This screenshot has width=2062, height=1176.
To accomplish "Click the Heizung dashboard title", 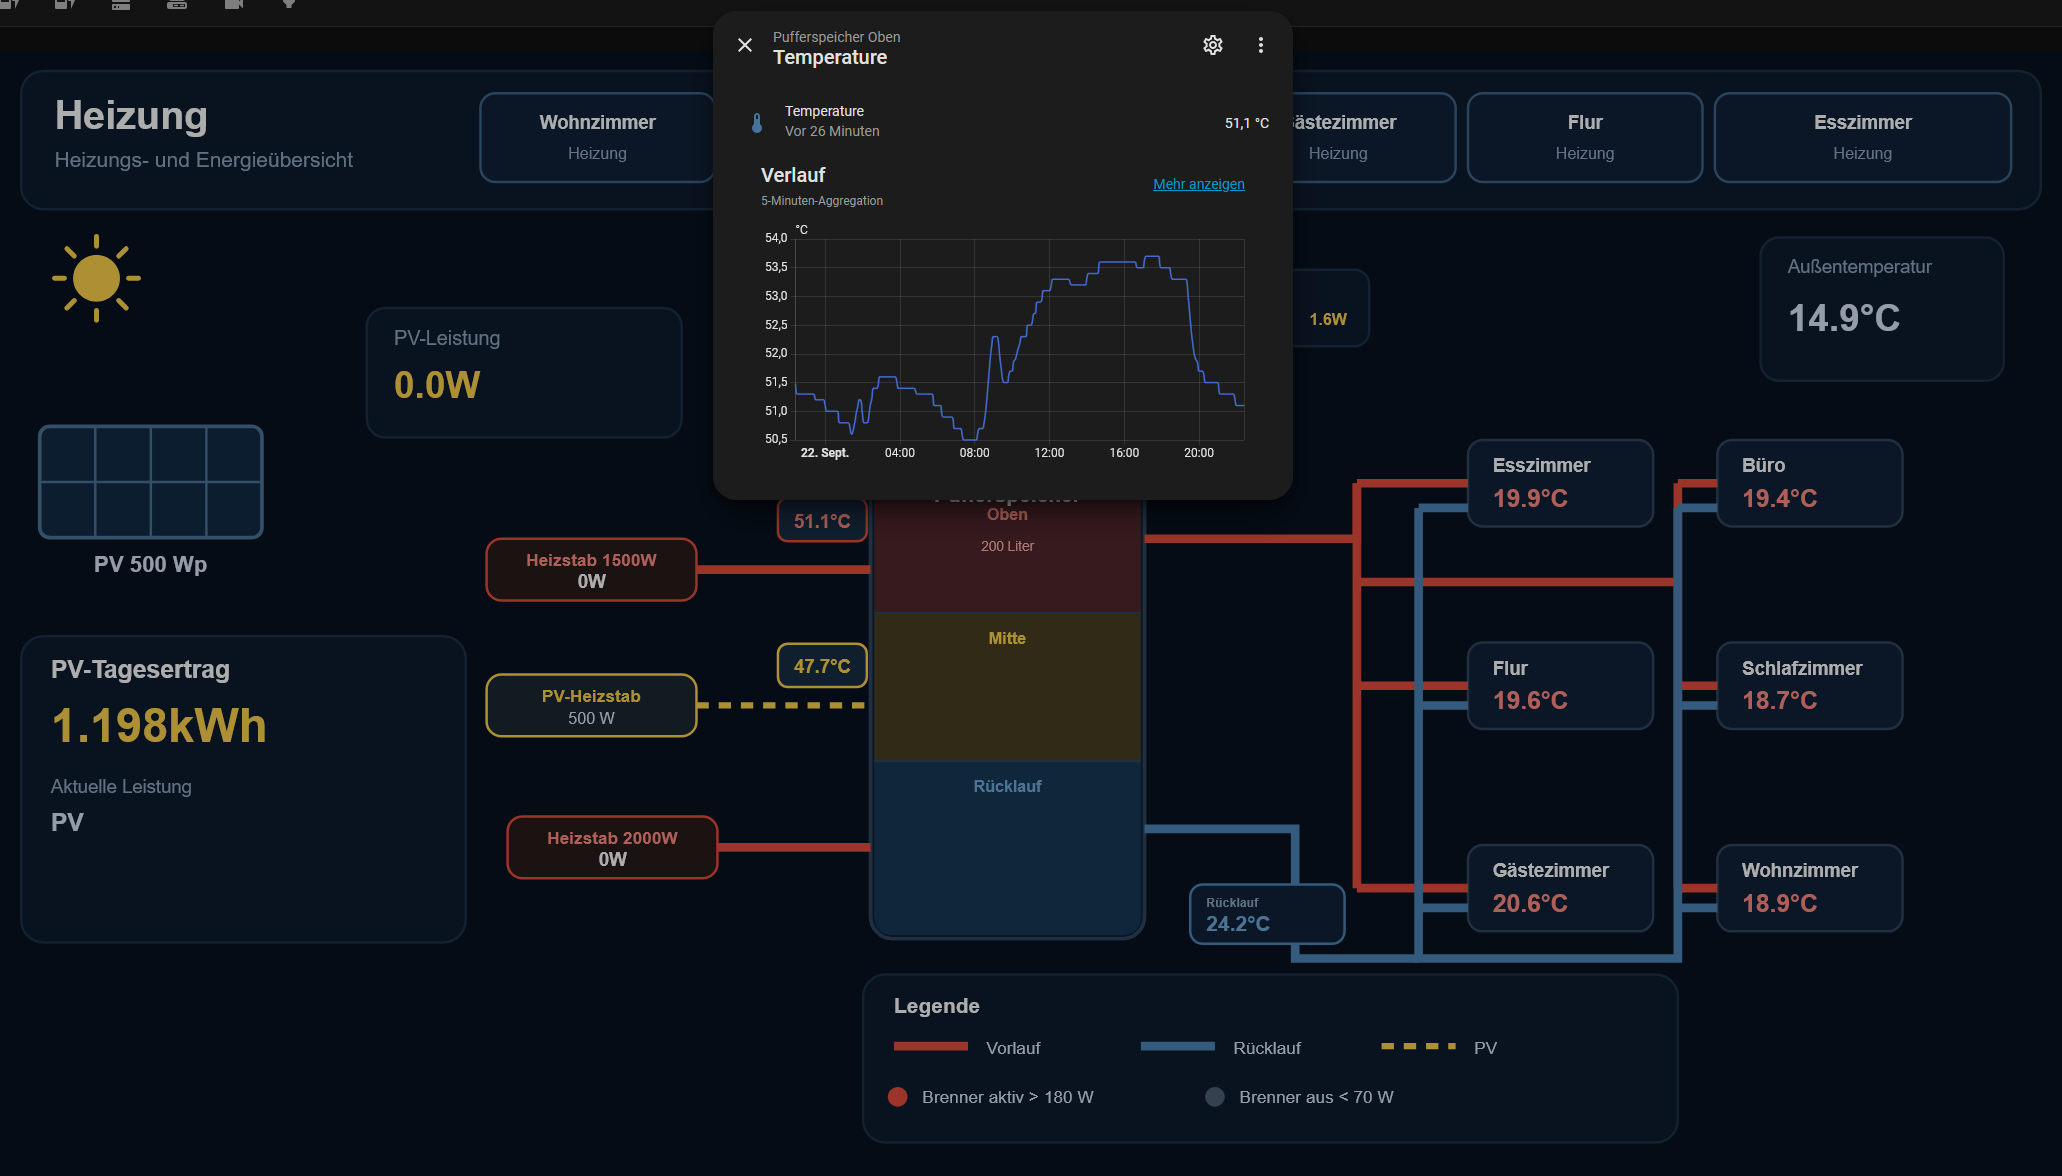I will click(x=131, y=116).
